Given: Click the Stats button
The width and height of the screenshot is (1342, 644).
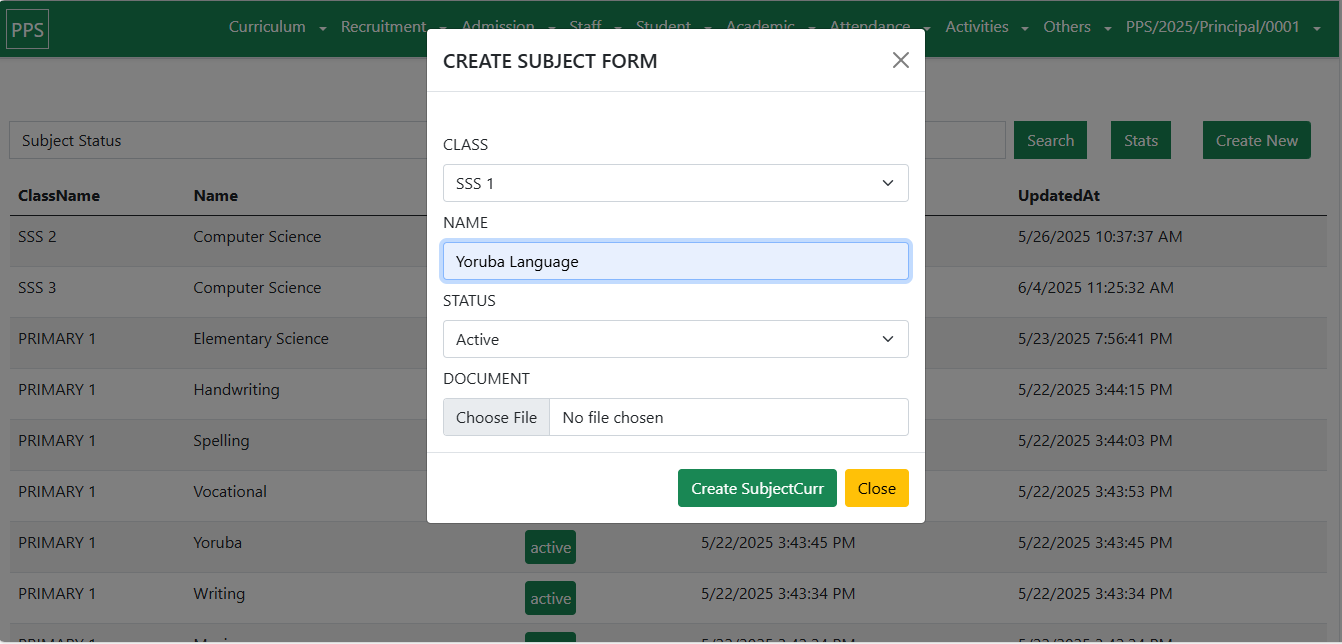Looking at the screenshot, I should pos(1140,140).
